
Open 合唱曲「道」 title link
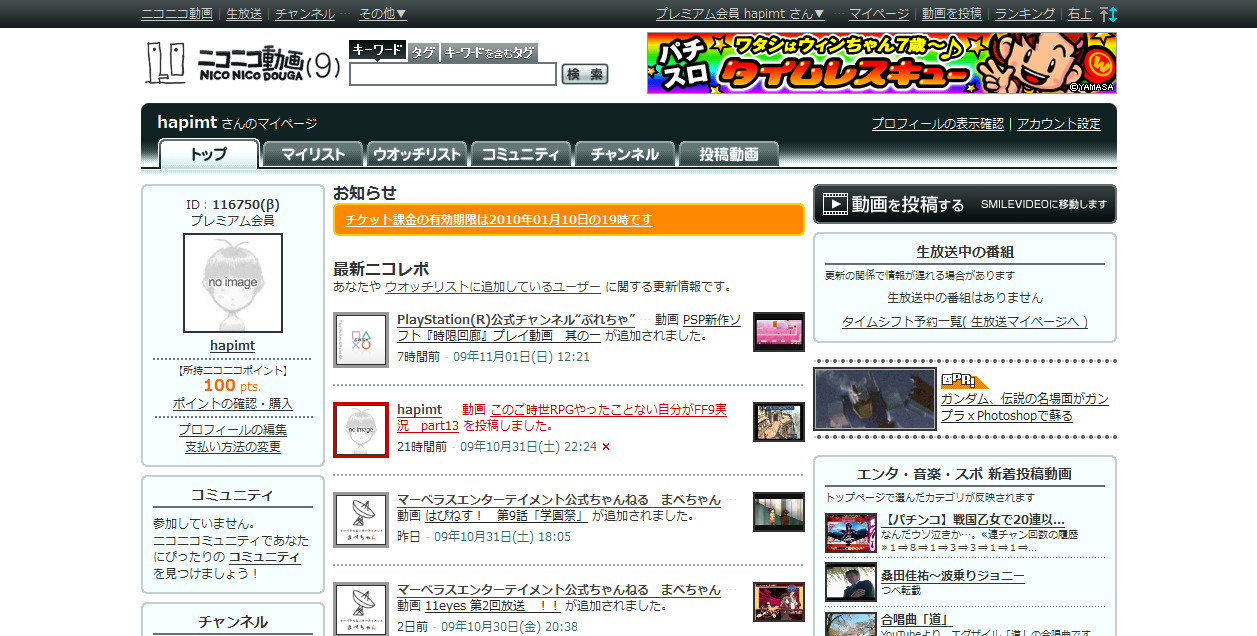click(917, 619)
